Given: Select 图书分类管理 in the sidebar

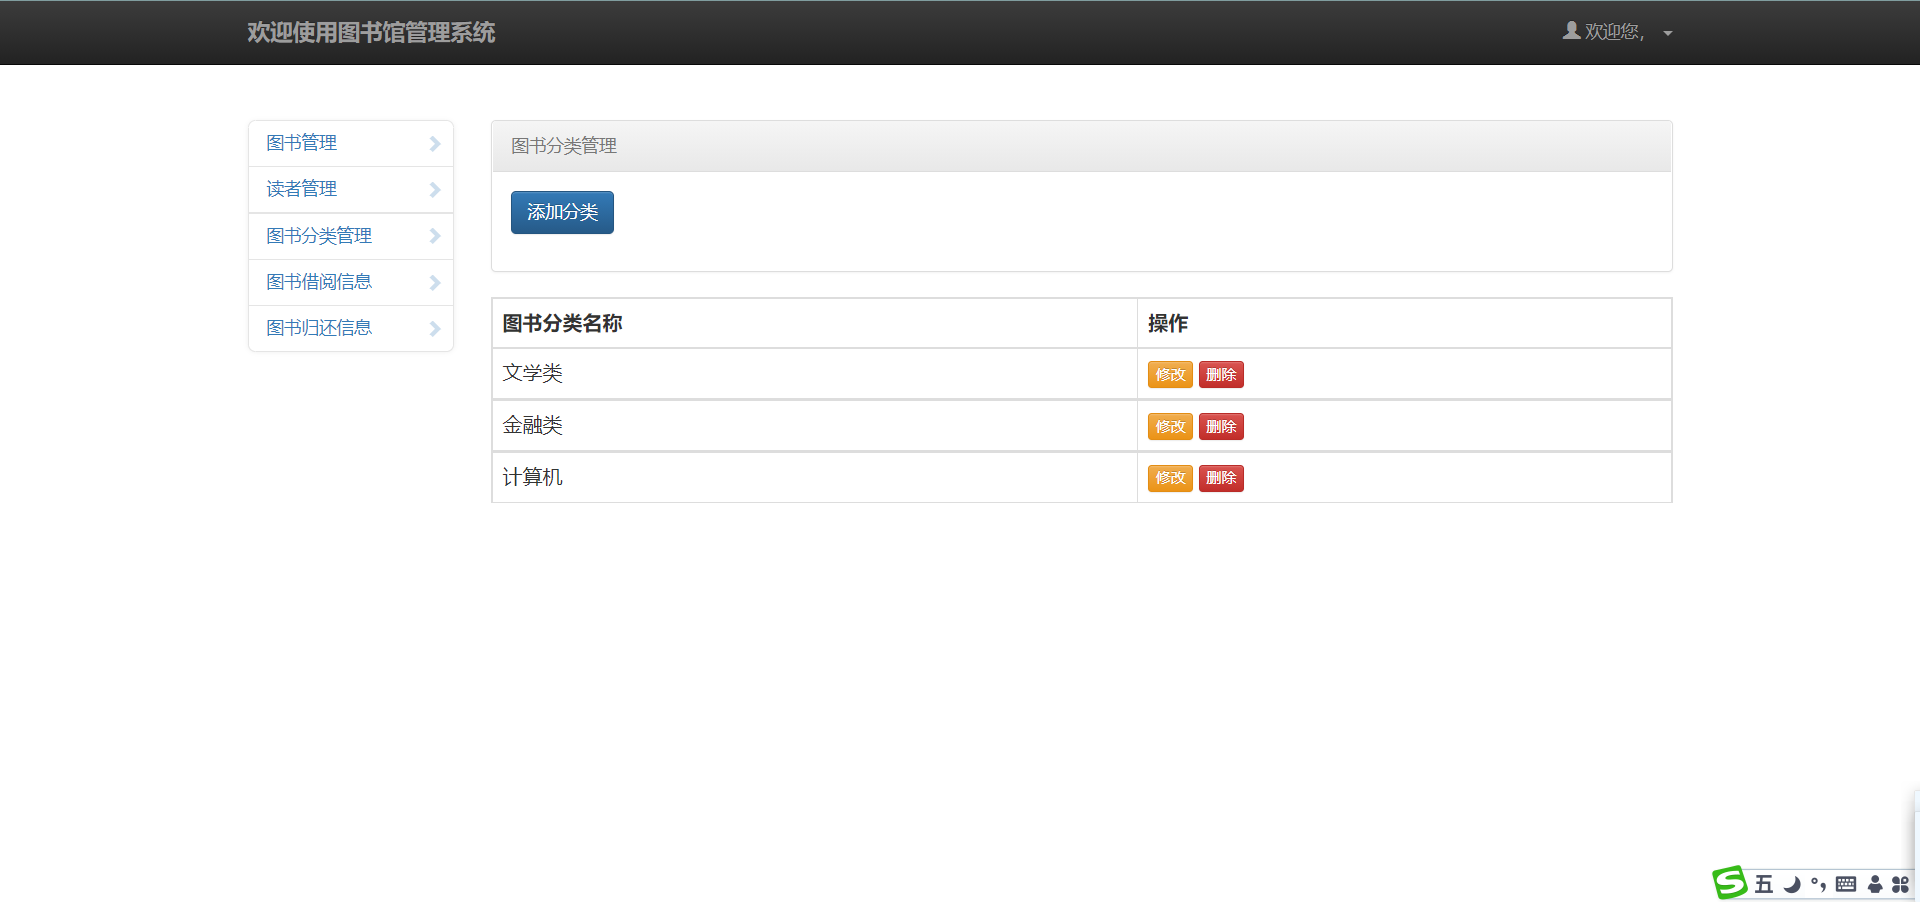Looking at the screenshot, I should tap(351, 236).
